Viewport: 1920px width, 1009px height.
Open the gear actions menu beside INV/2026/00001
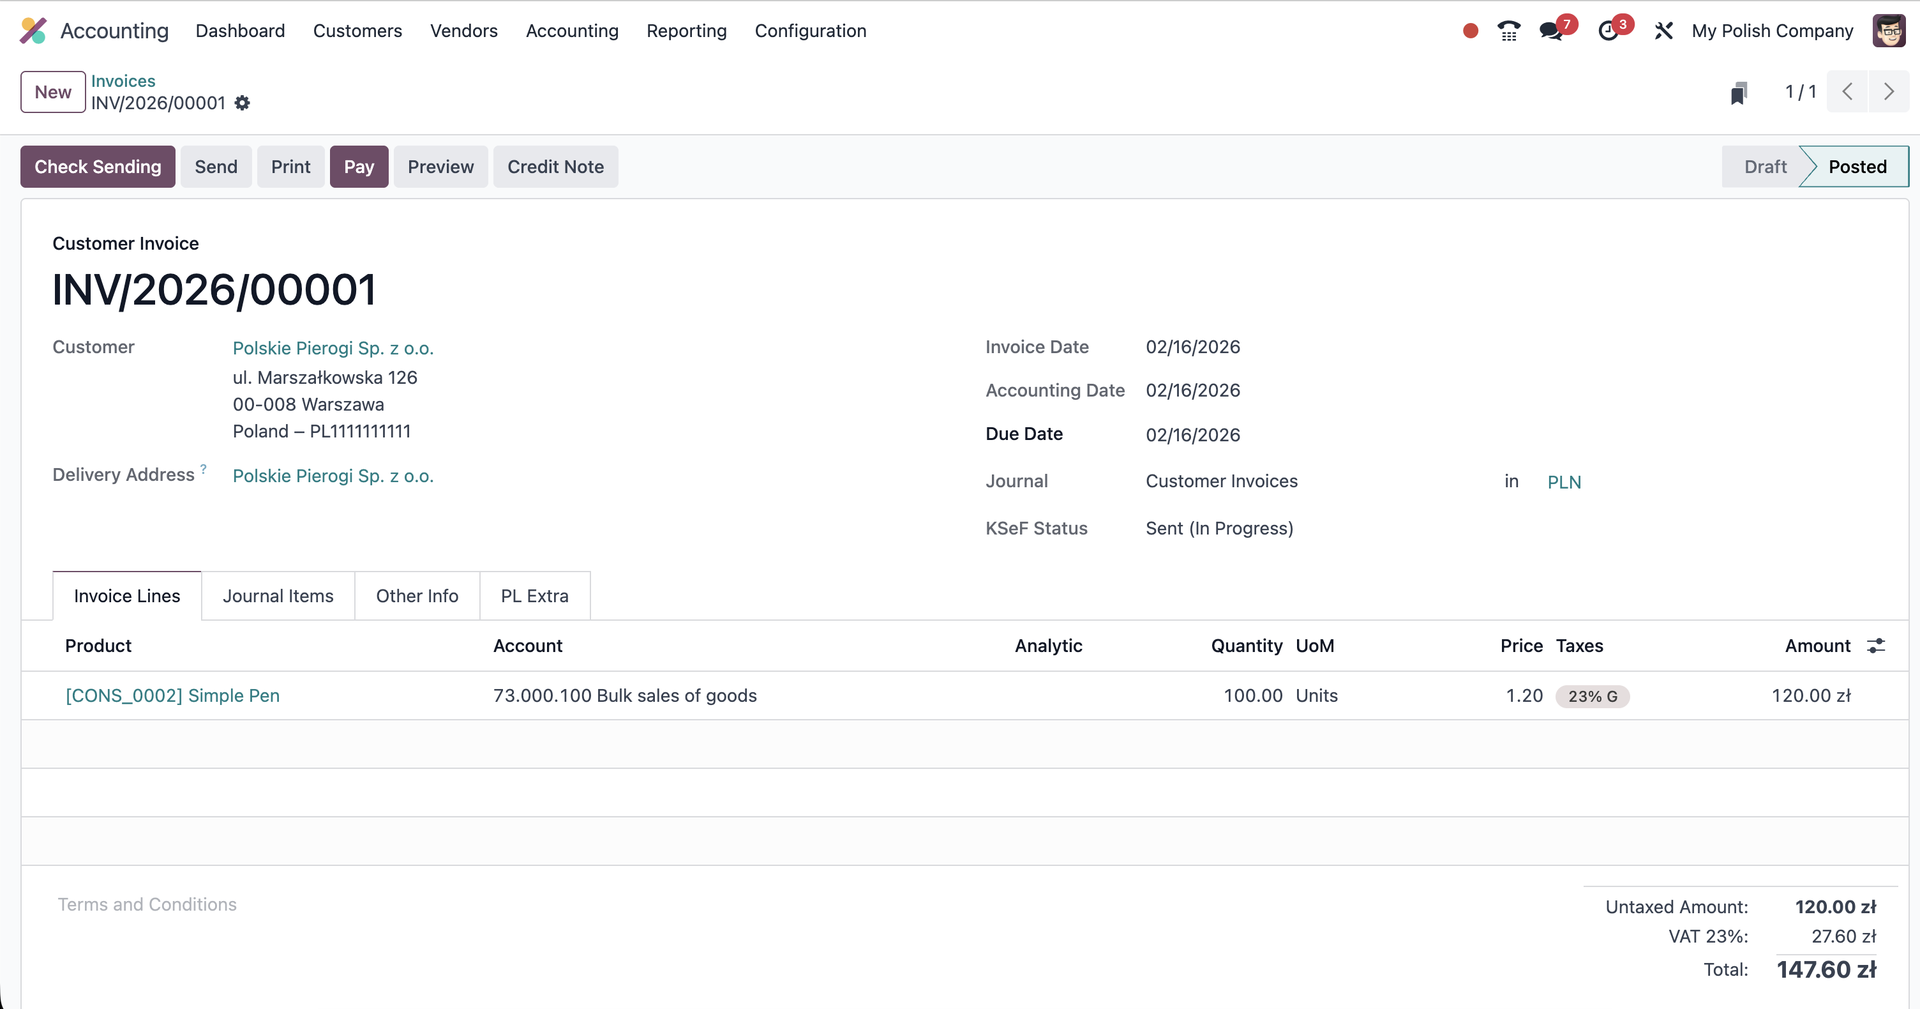242,103
